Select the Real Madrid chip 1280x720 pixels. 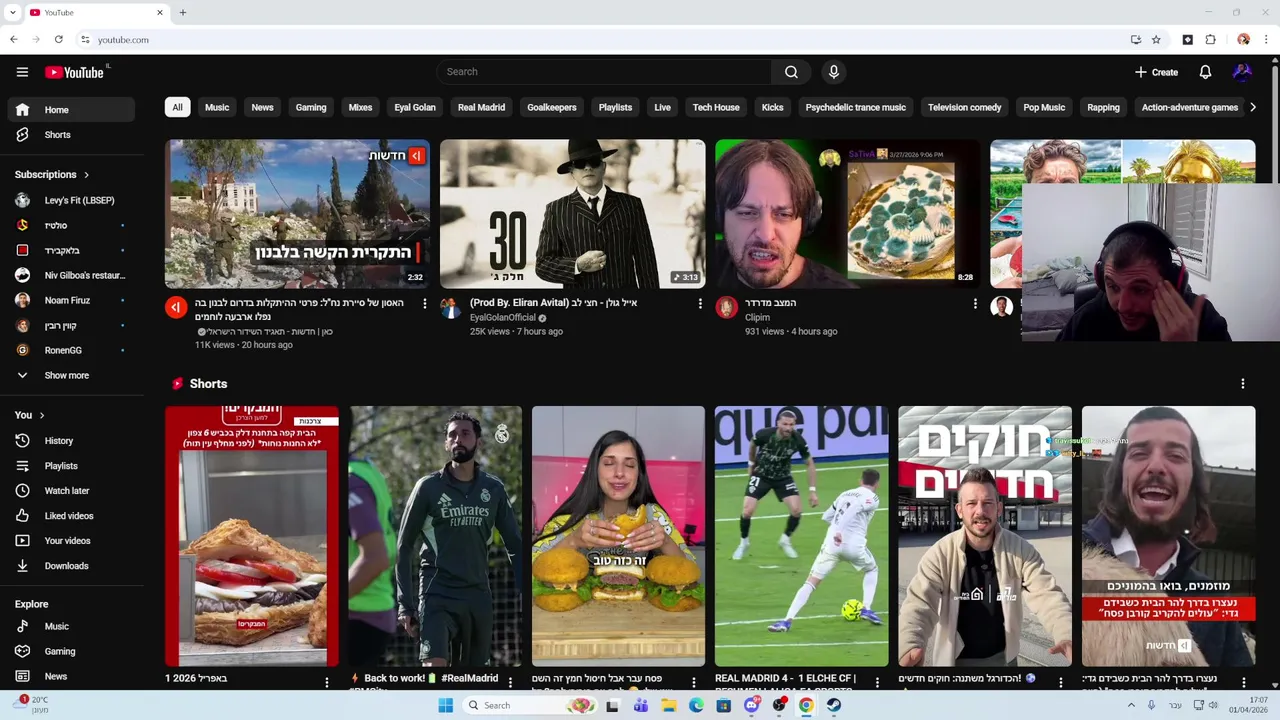(x=481, y=107)
